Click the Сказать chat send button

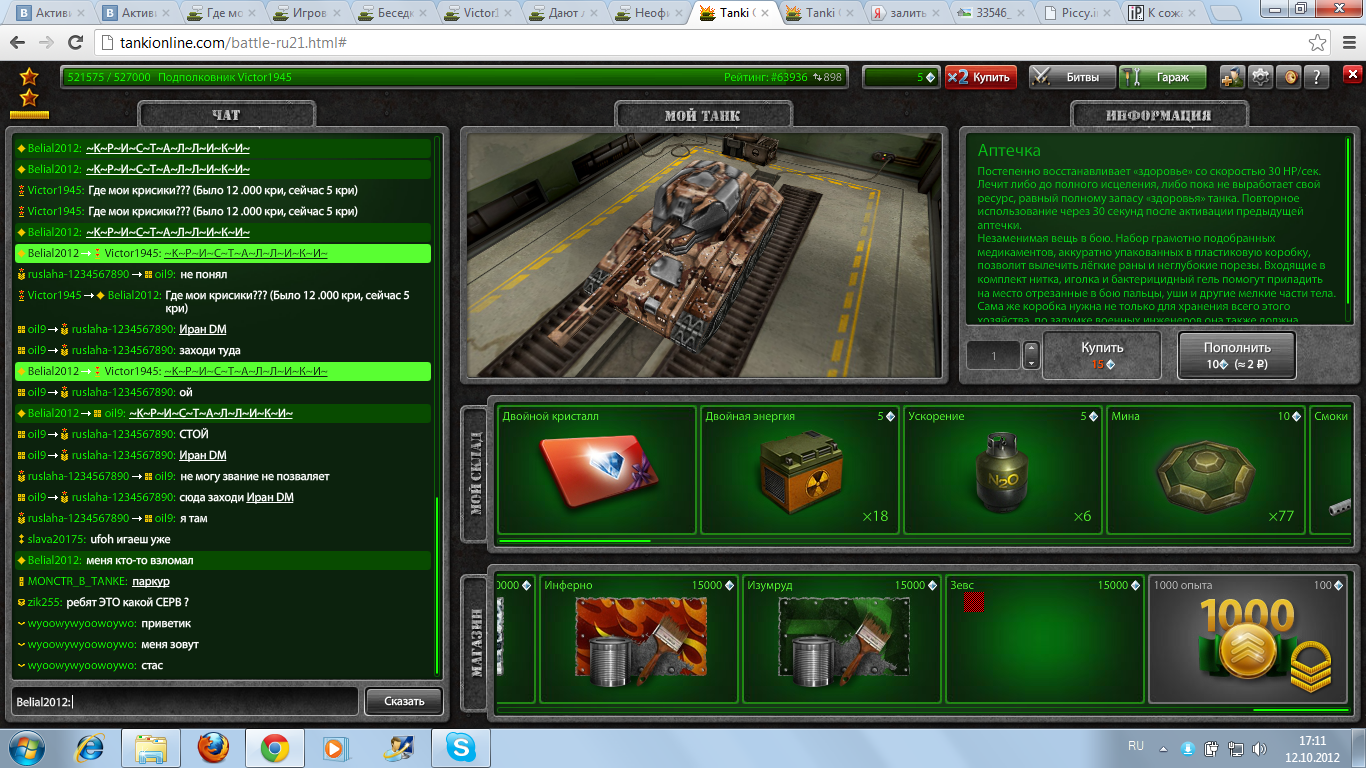(402, 701)
